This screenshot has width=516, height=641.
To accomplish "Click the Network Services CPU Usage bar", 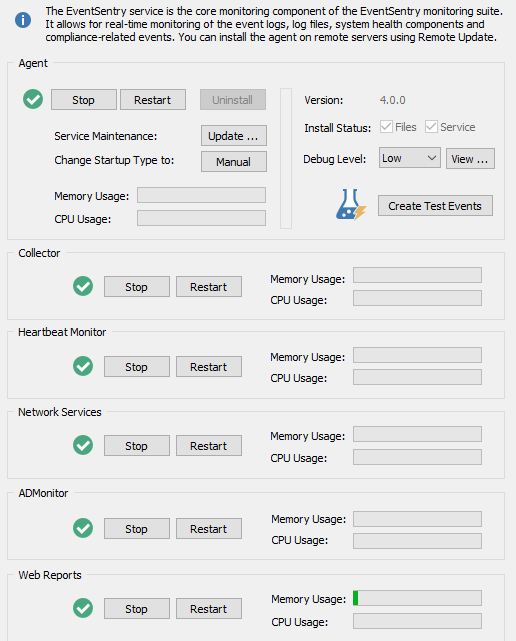I will pos(417,457).
